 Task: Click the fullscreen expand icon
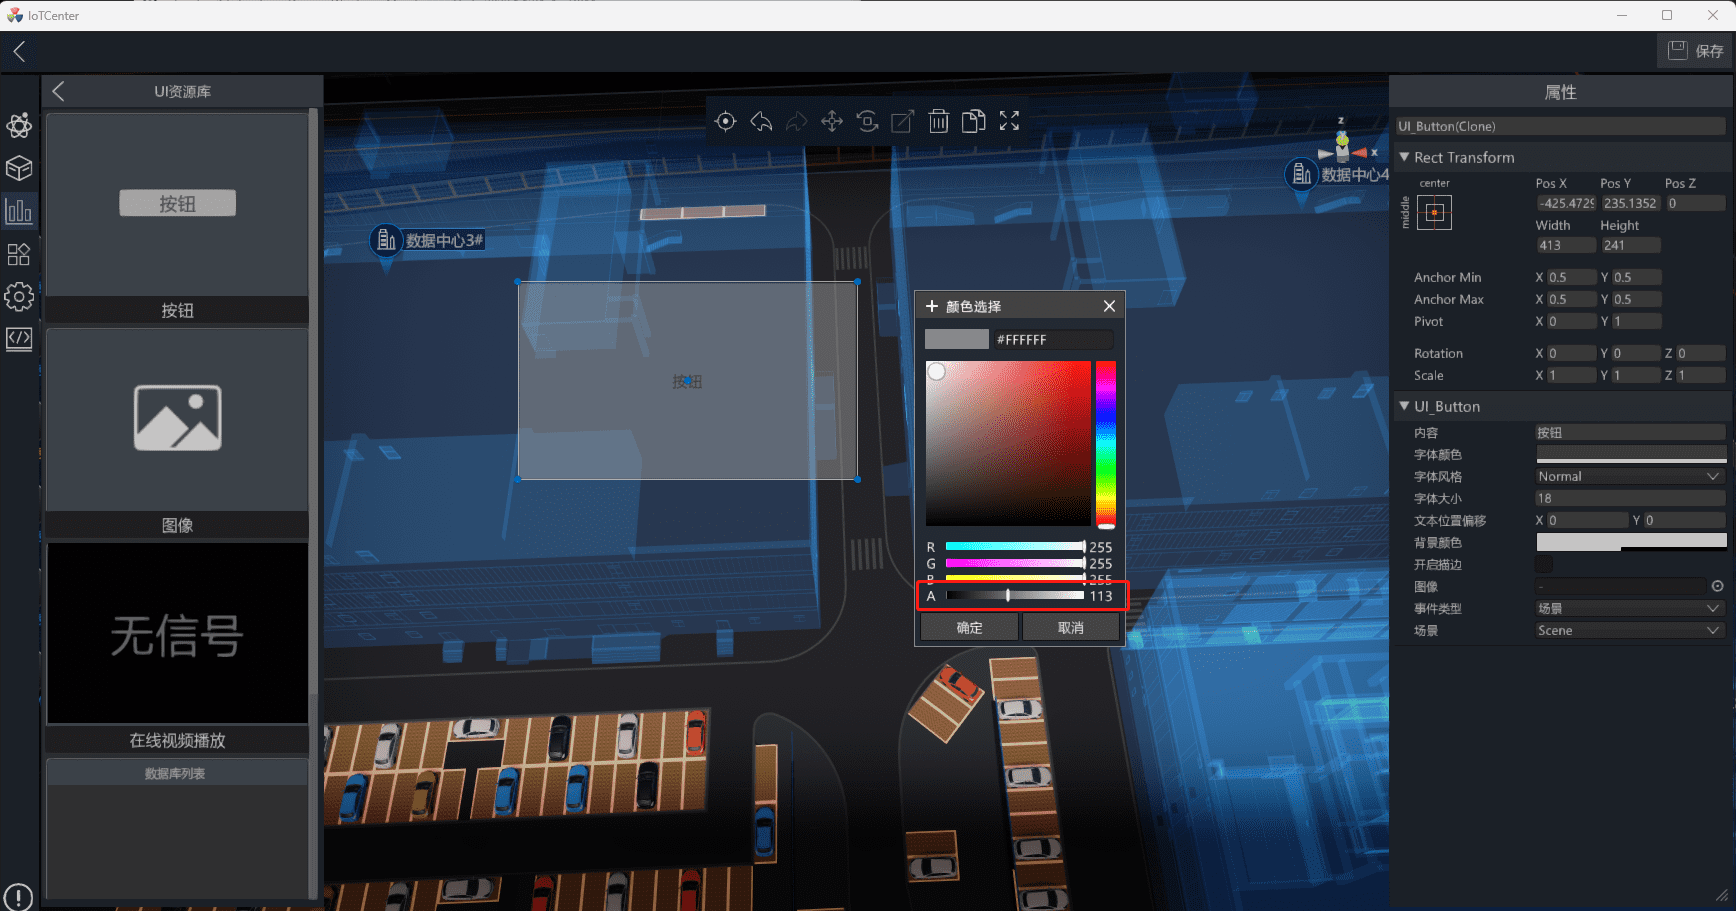tap(1009, 121)
